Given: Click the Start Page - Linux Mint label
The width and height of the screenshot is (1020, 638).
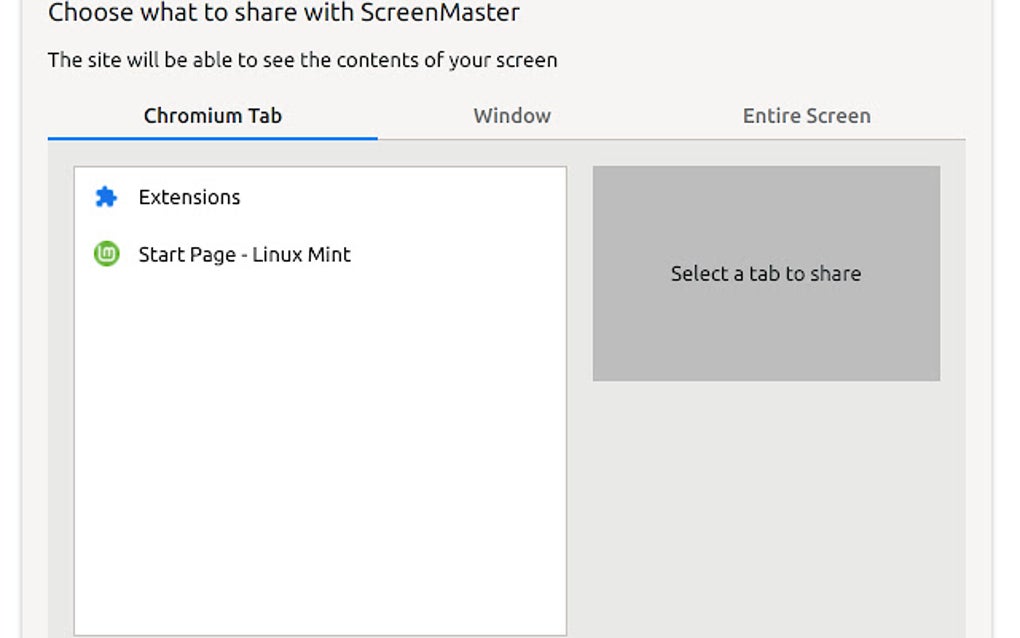Looking at the screenshot, I should pyautogui.click(x=244, y=255).
